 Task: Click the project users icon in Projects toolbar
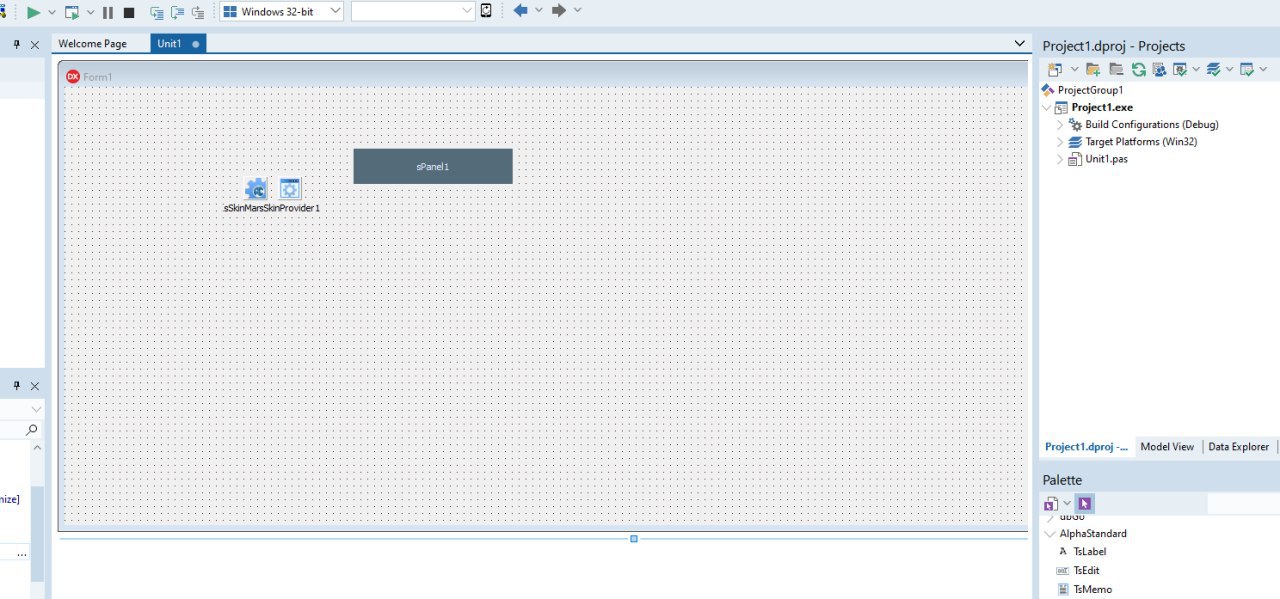pyautogui.click(x=1159, y=69)
